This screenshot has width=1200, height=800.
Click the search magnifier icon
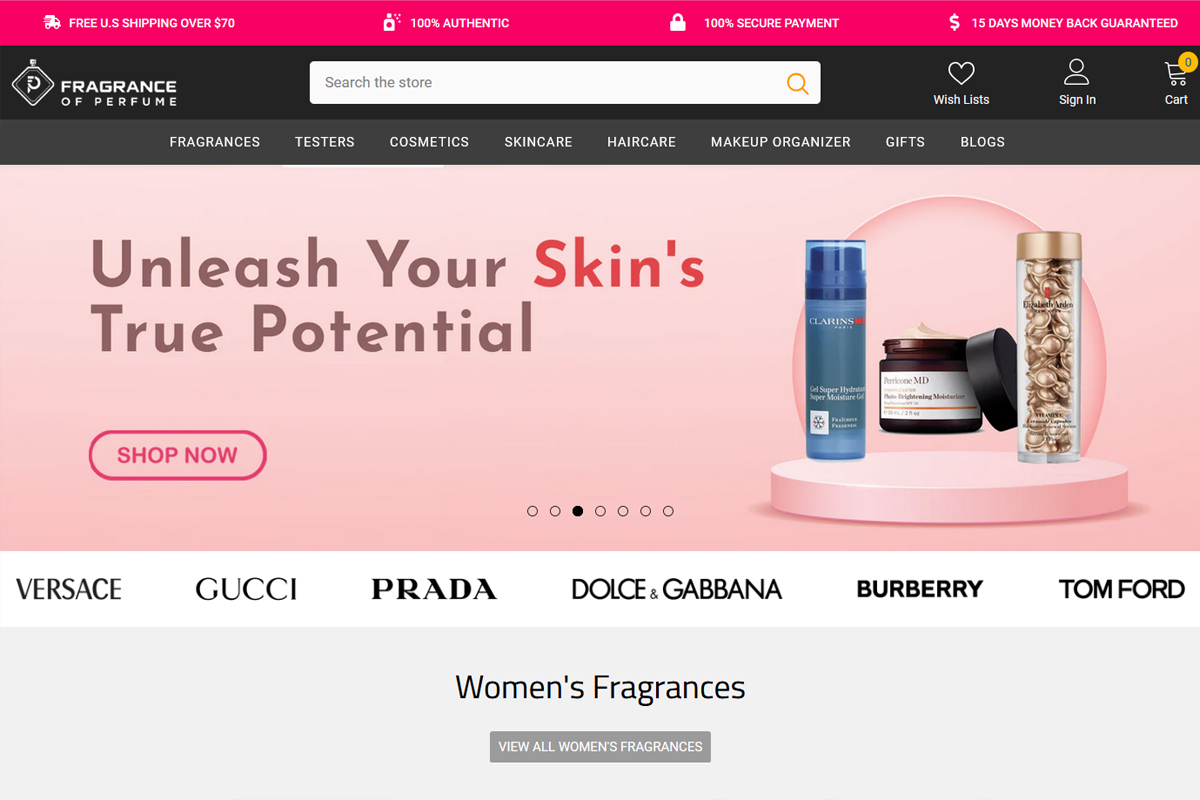797,83
